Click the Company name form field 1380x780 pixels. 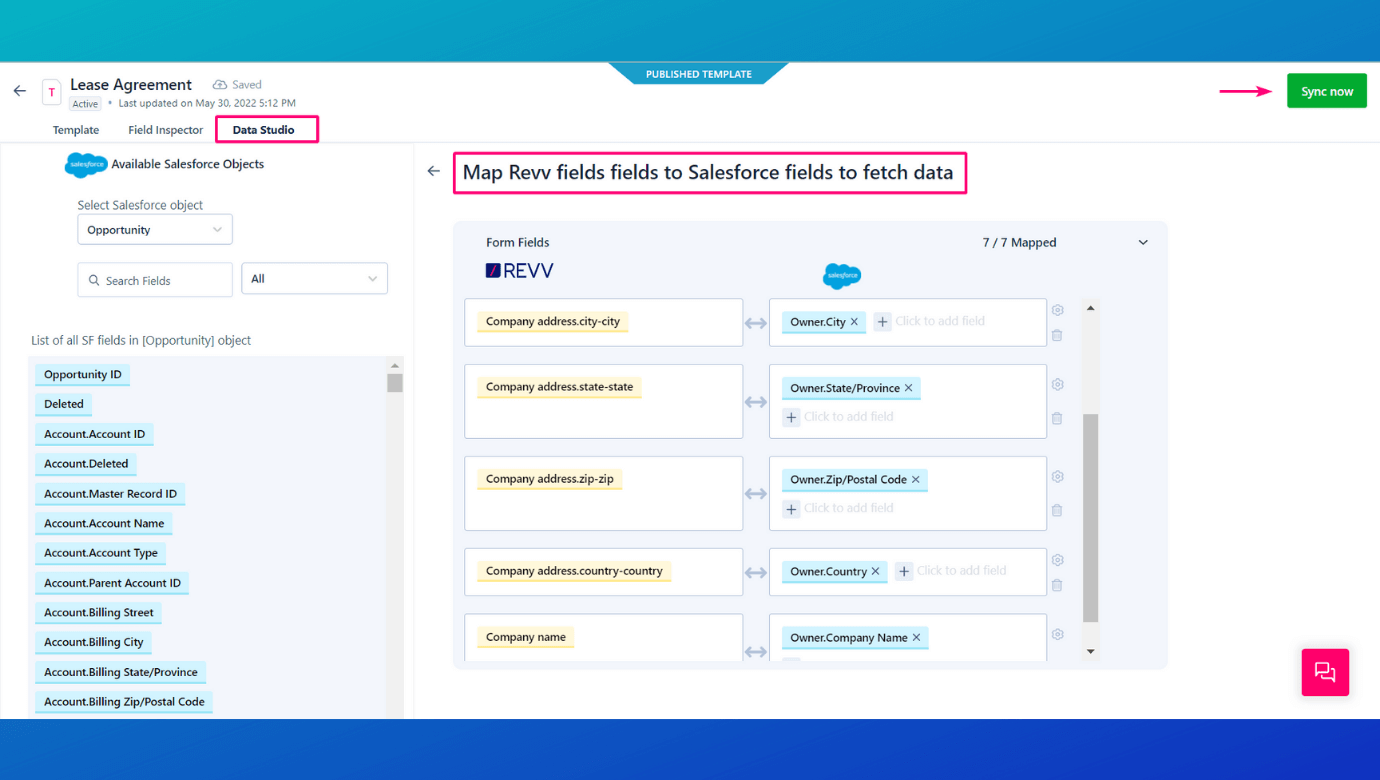pos(526,638)
